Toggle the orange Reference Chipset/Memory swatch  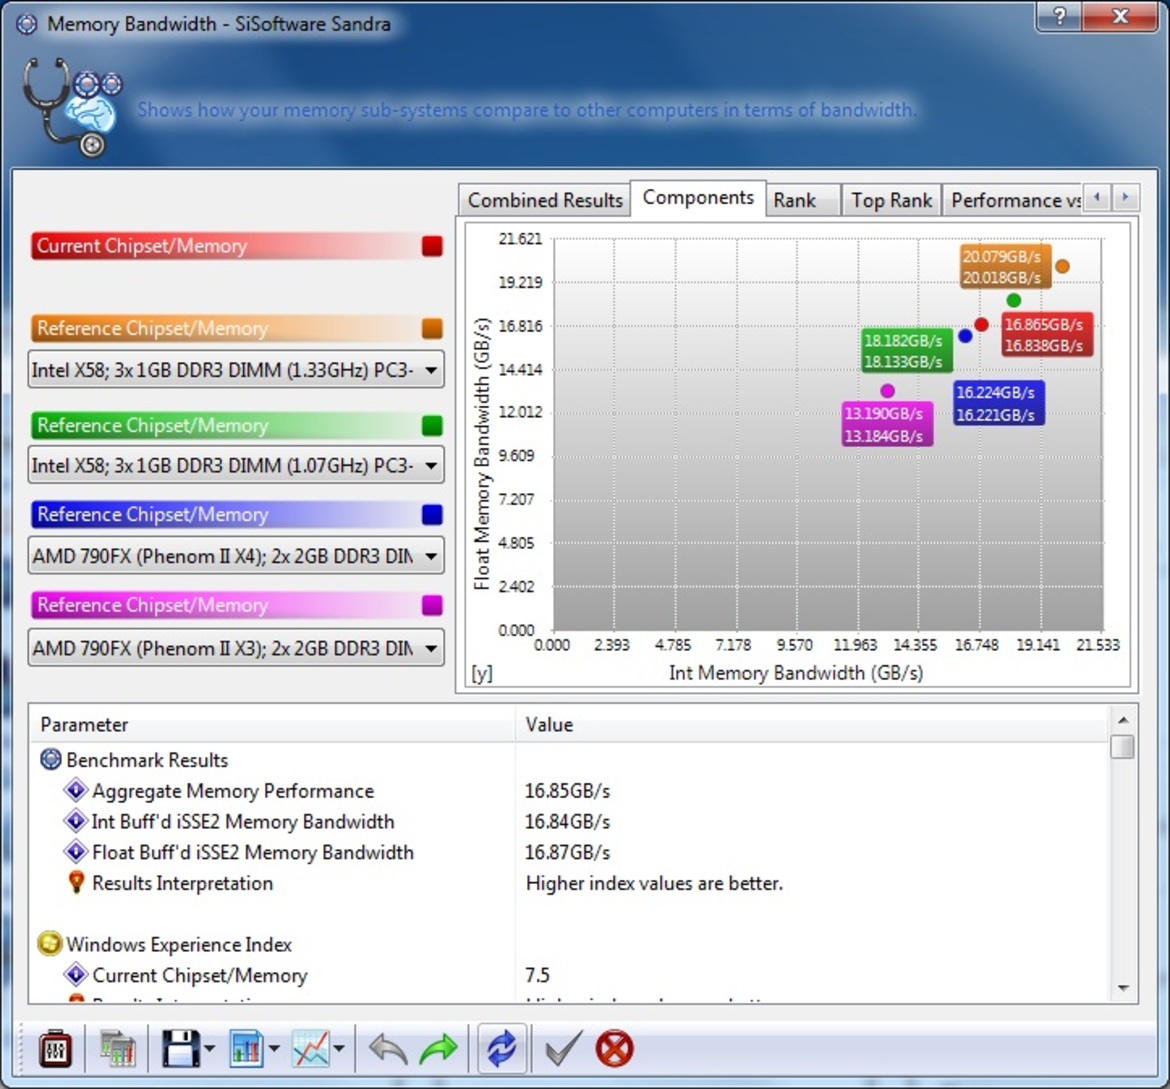(432, 328)
